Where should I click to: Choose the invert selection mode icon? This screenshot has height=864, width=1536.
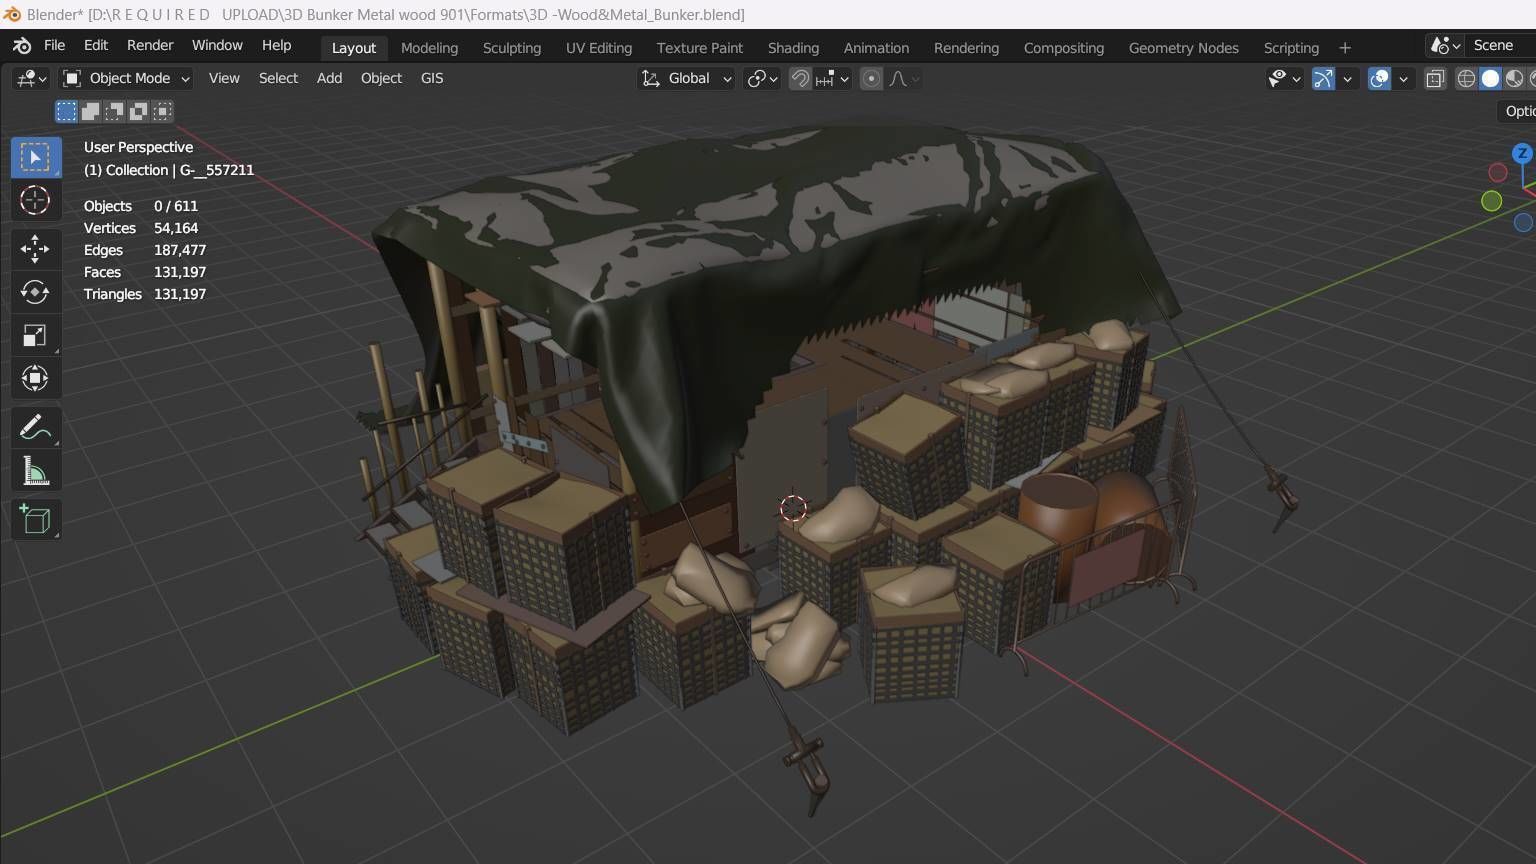138,111
